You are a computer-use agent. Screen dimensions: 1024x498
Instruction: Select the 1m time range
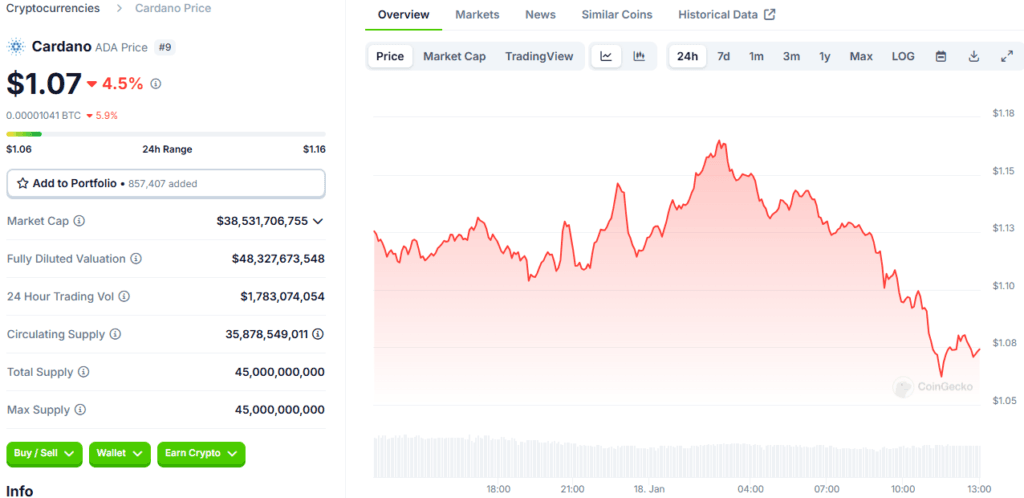coord(756,56)
